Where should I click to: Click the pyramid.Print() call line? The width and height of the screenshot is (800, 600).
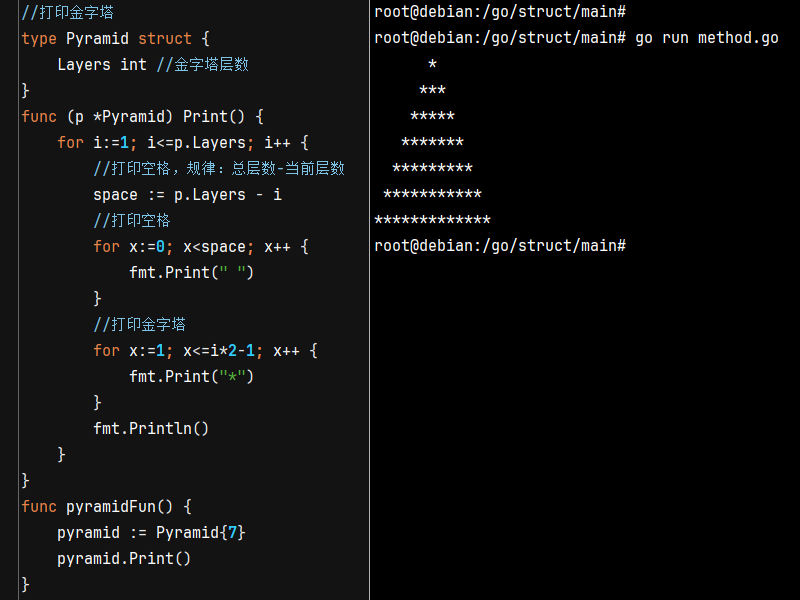coord(124,559)
